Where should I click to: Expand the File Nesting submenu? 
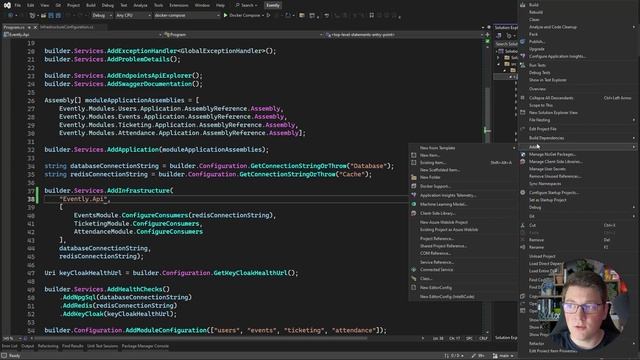579,120
